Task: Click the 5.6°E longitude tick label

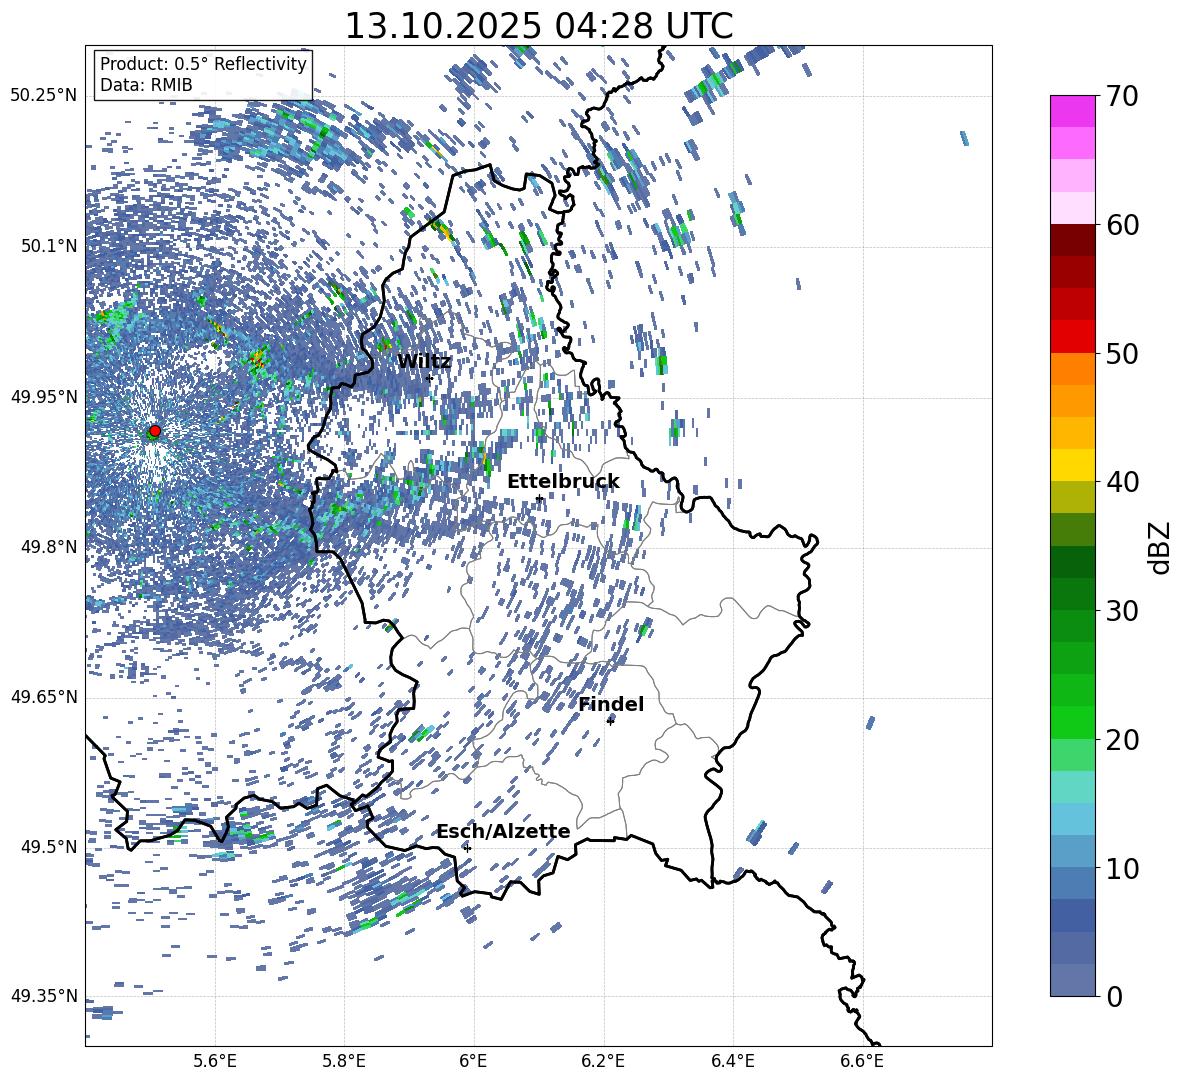Action: tap(215, 1061)
